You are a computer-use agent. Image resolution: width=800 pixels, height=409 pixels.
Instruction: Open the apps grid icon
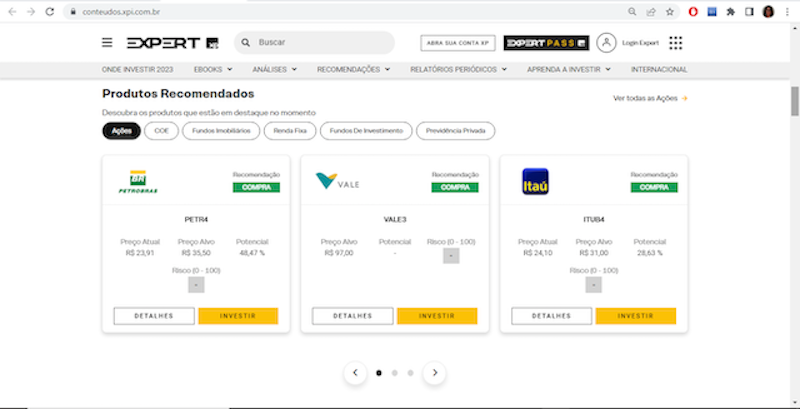coord(676,43)
